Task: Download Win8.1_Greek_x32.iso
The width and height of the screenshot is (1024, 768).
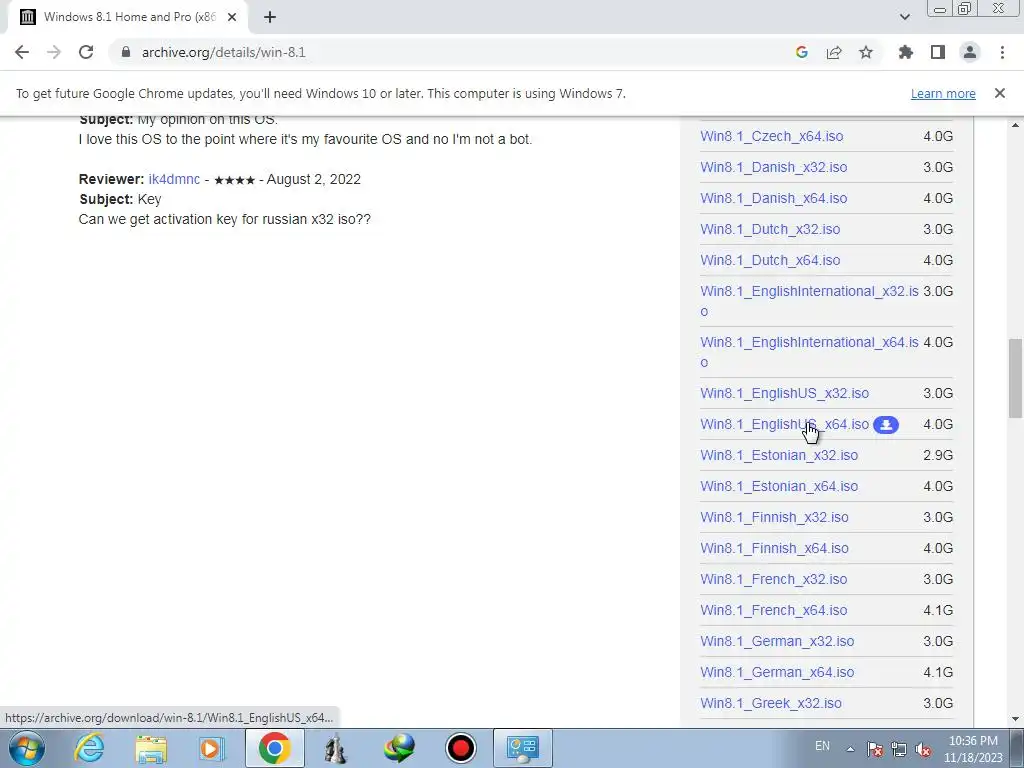Action: tap(771, 703)
